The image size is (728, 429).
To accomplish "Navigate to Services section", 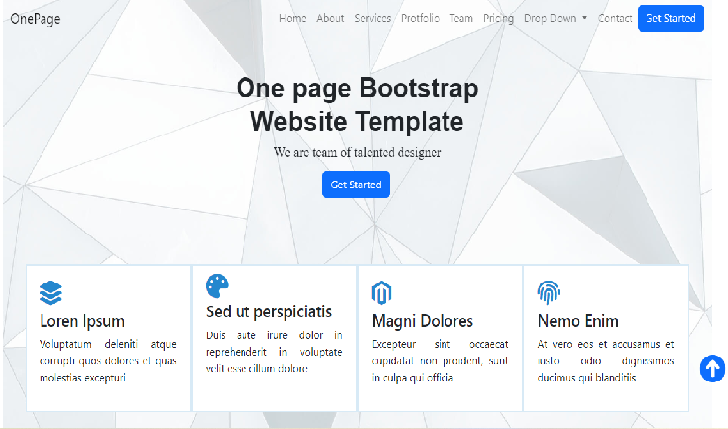I will click(372, 18).
